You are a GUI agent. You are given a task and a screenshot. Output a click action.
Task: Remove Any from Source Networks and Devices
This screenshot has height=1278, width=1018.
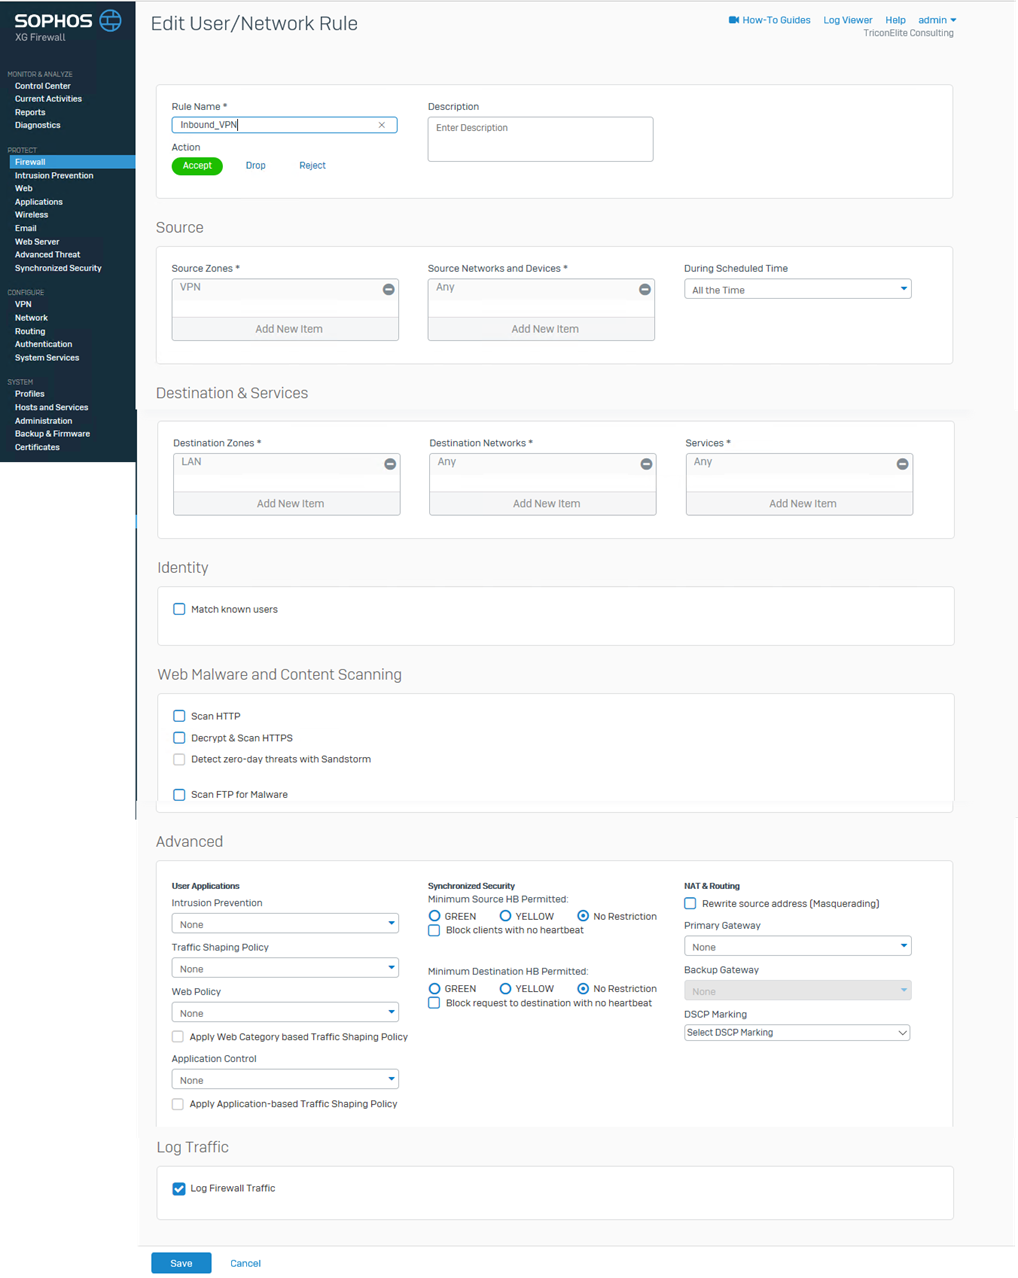(645, 289)
